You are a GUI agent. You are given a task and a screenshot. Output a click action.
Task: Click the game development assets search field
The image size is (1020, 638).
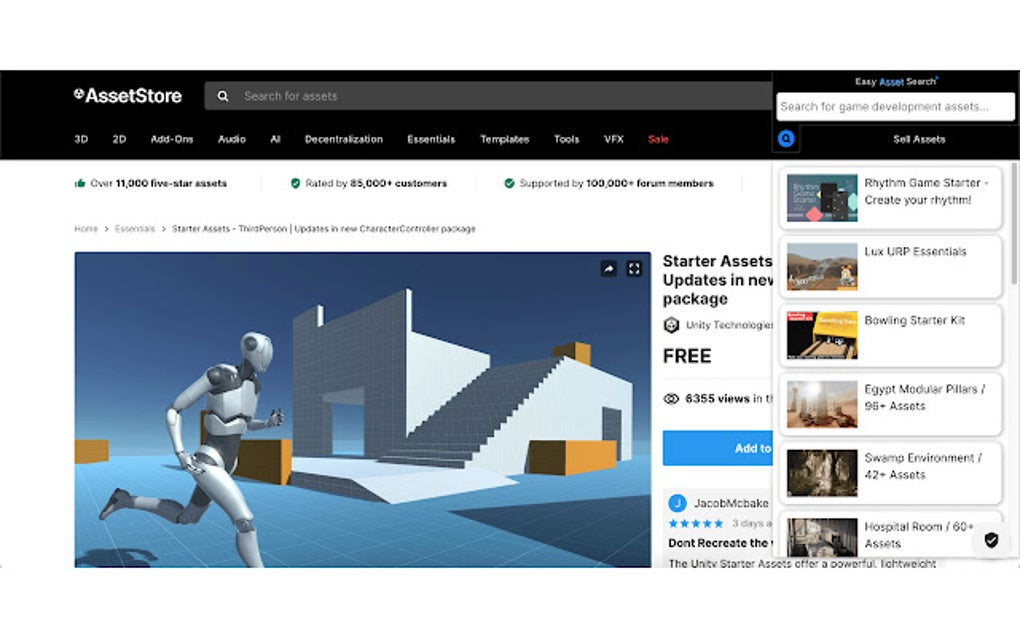897,106
